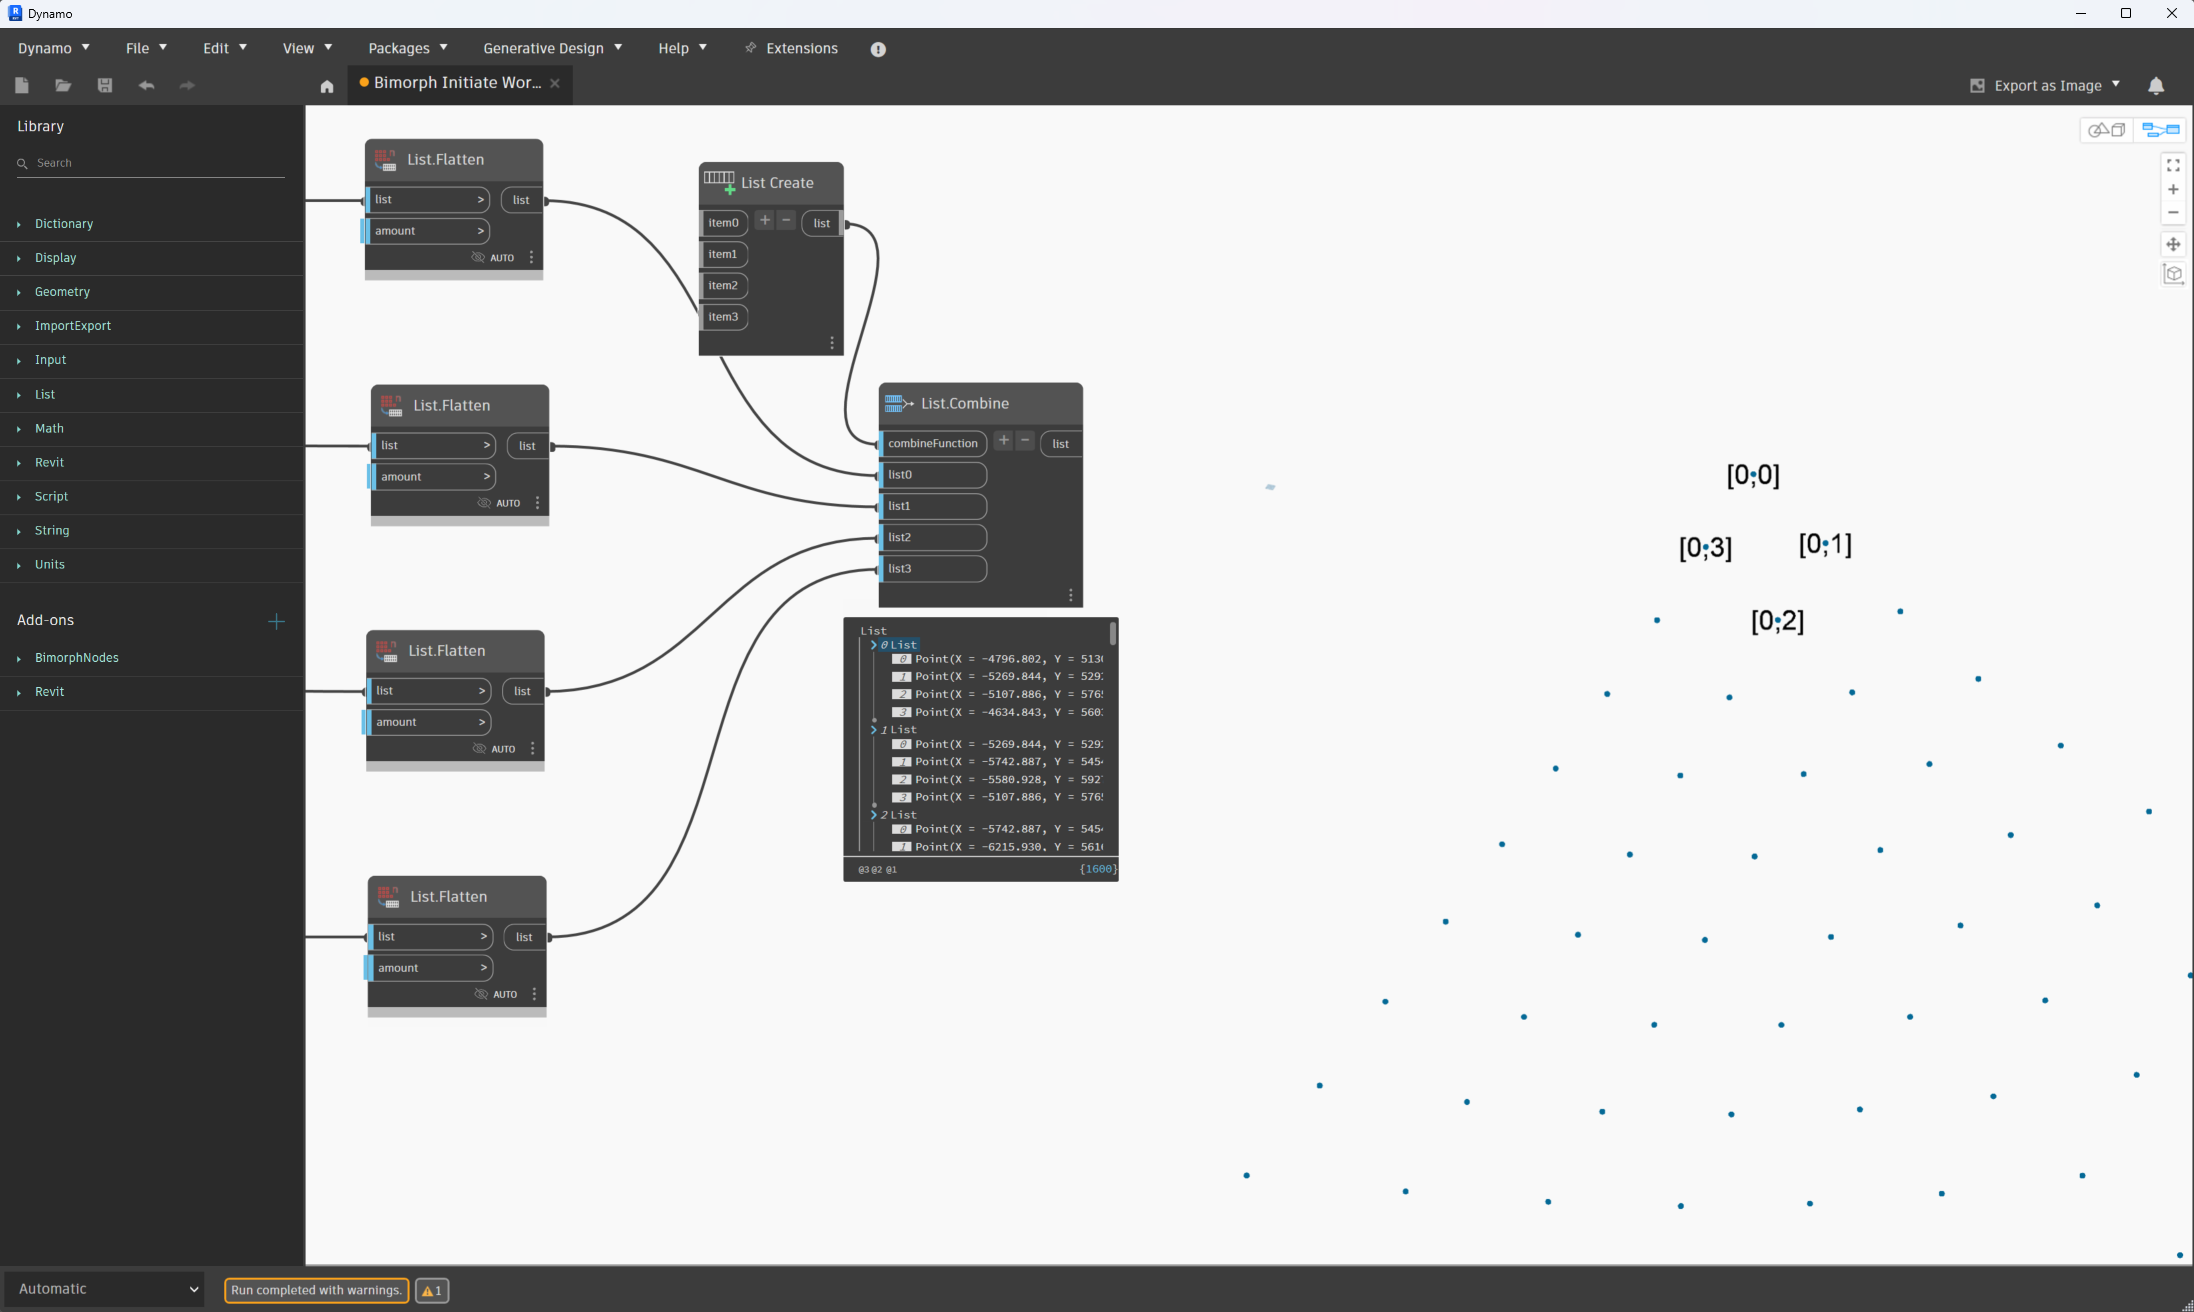
Task: Click the Open file folder icon
Action: point(63,85)
